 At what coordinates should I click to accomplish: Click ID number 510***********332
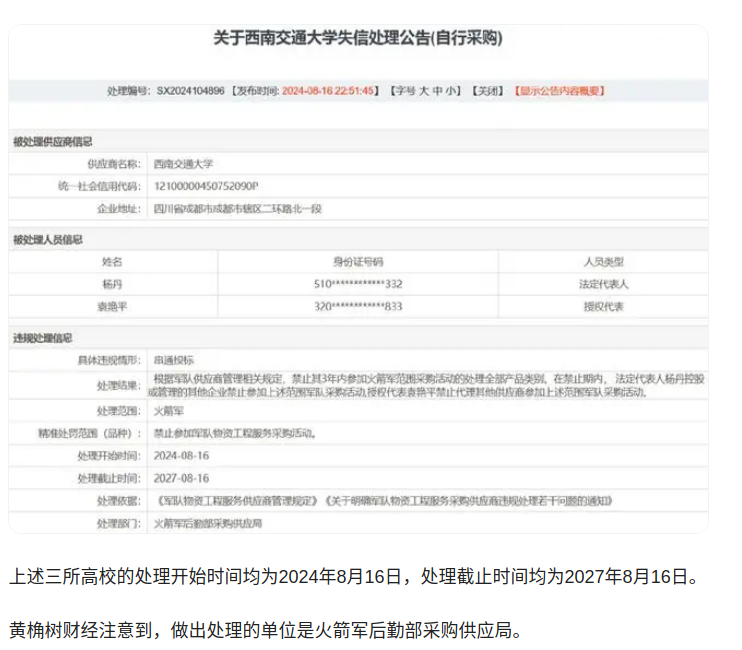pos(358,284)
